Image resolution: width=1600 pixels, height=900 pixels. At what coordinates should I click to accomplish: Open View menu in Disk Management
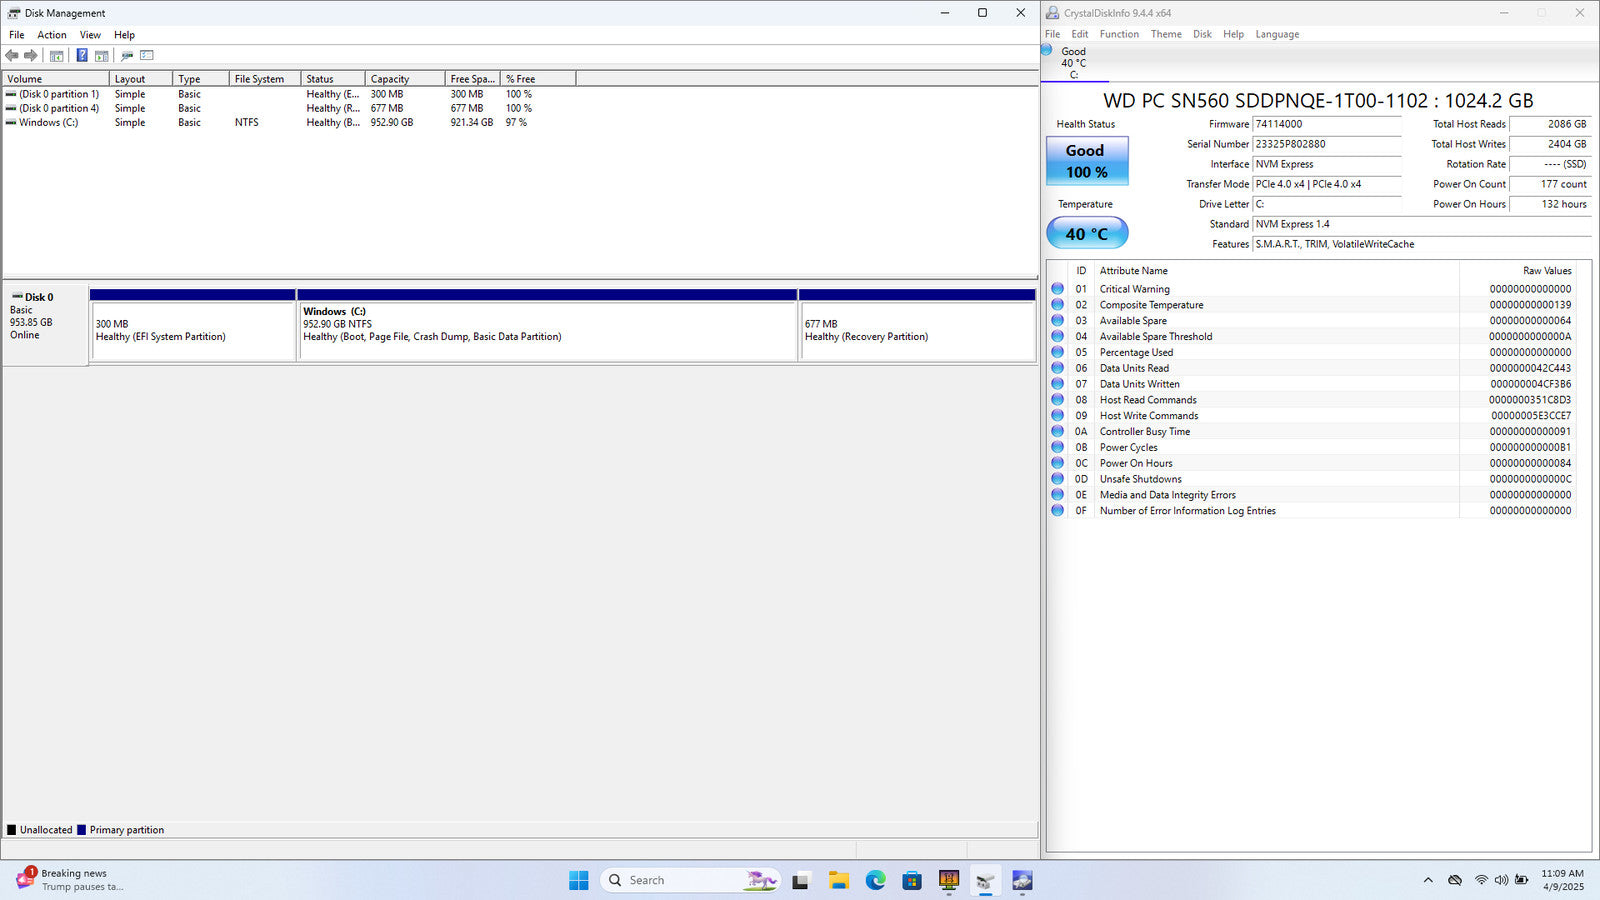tap(90, 35)
